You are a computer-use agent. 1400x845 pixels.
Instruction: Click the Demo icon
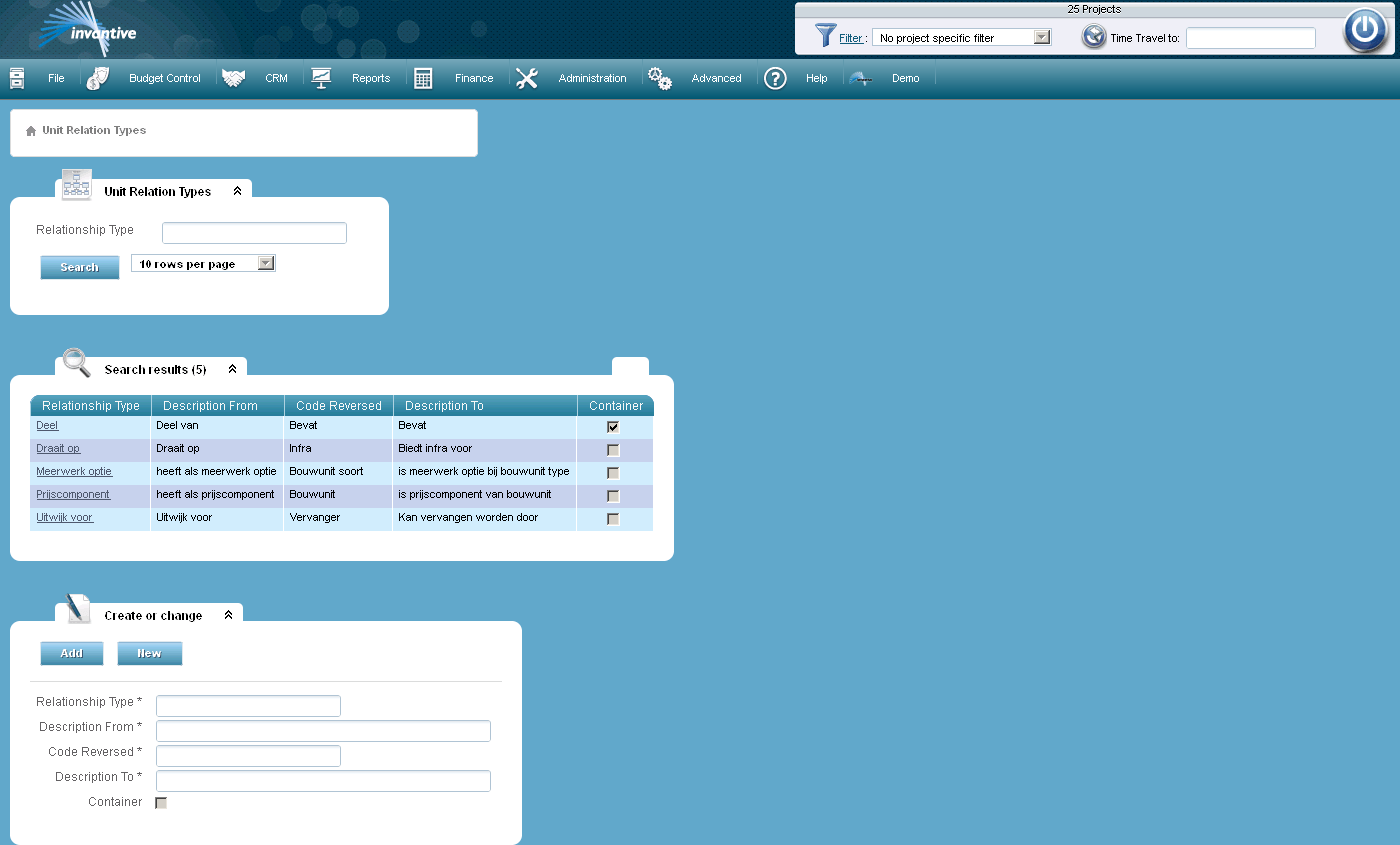click(861, 78)
